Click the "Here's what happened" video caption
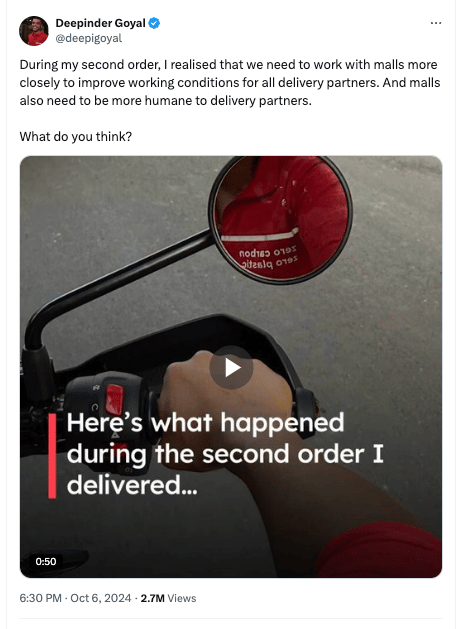Screen dimensions: 463x629 point(225,454)
